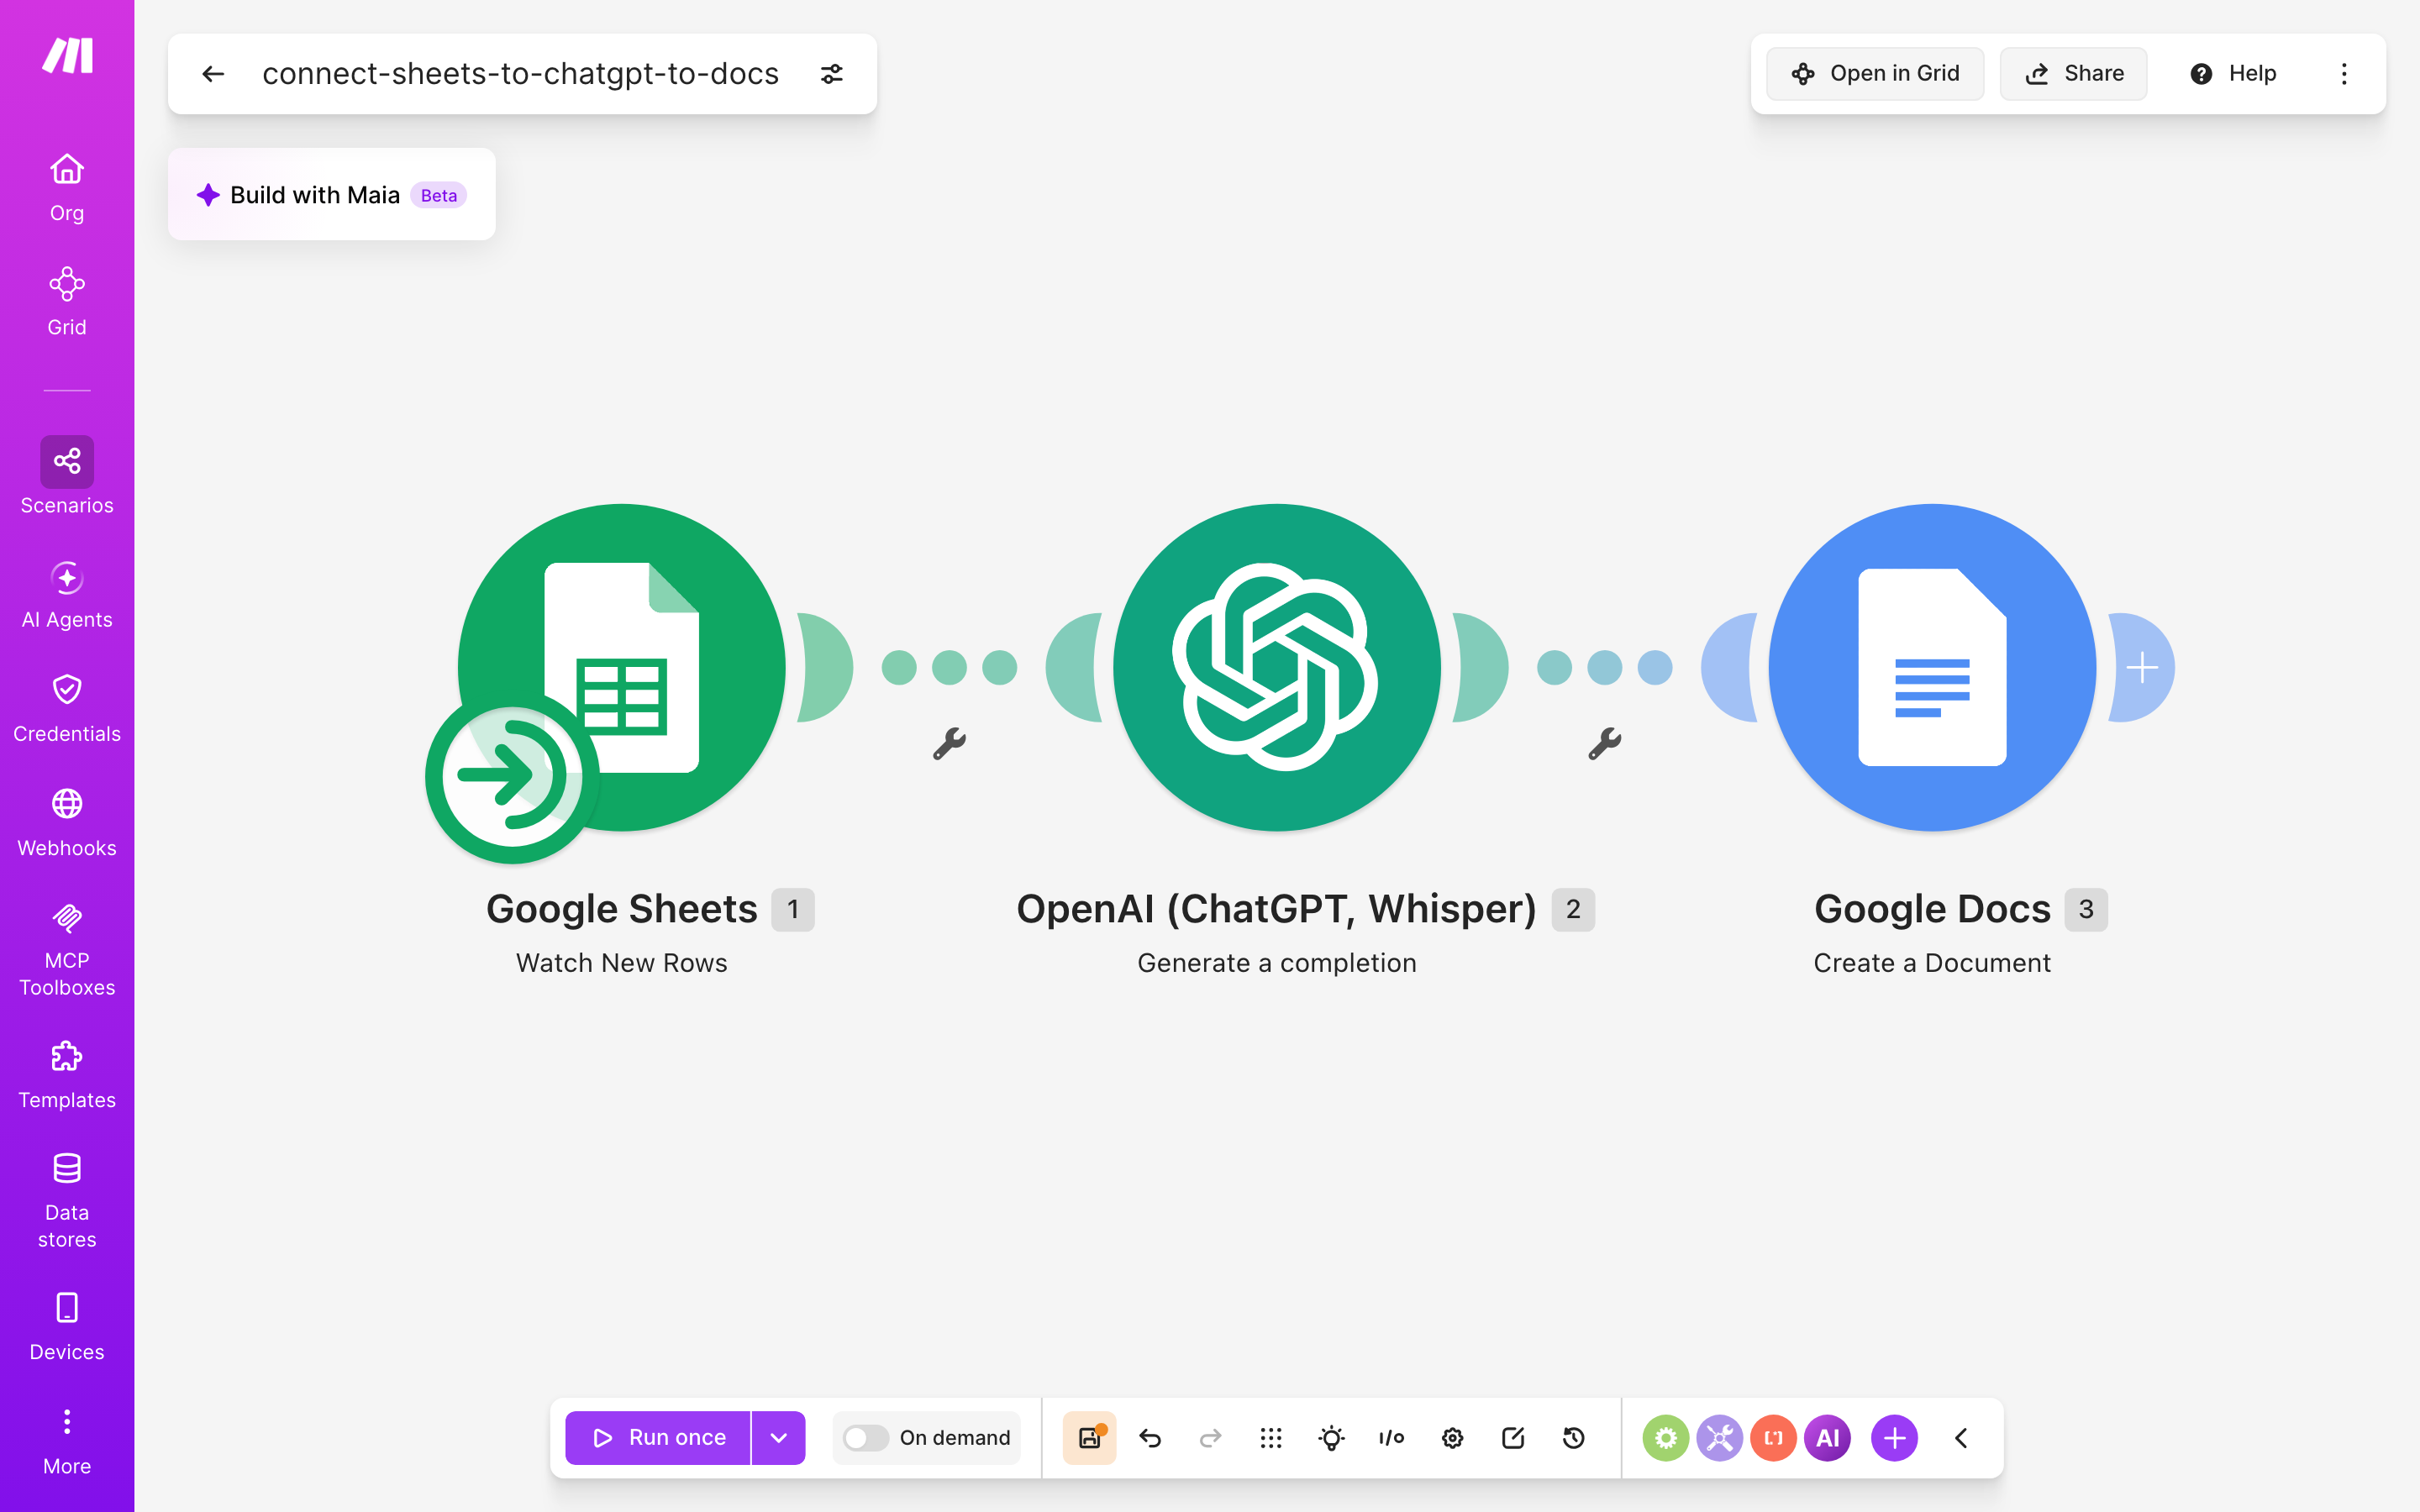Viewport: 2420px width, 1512px height.
Task: Open the Google Sheets trigger clock icon
Action: pos(512,776)
